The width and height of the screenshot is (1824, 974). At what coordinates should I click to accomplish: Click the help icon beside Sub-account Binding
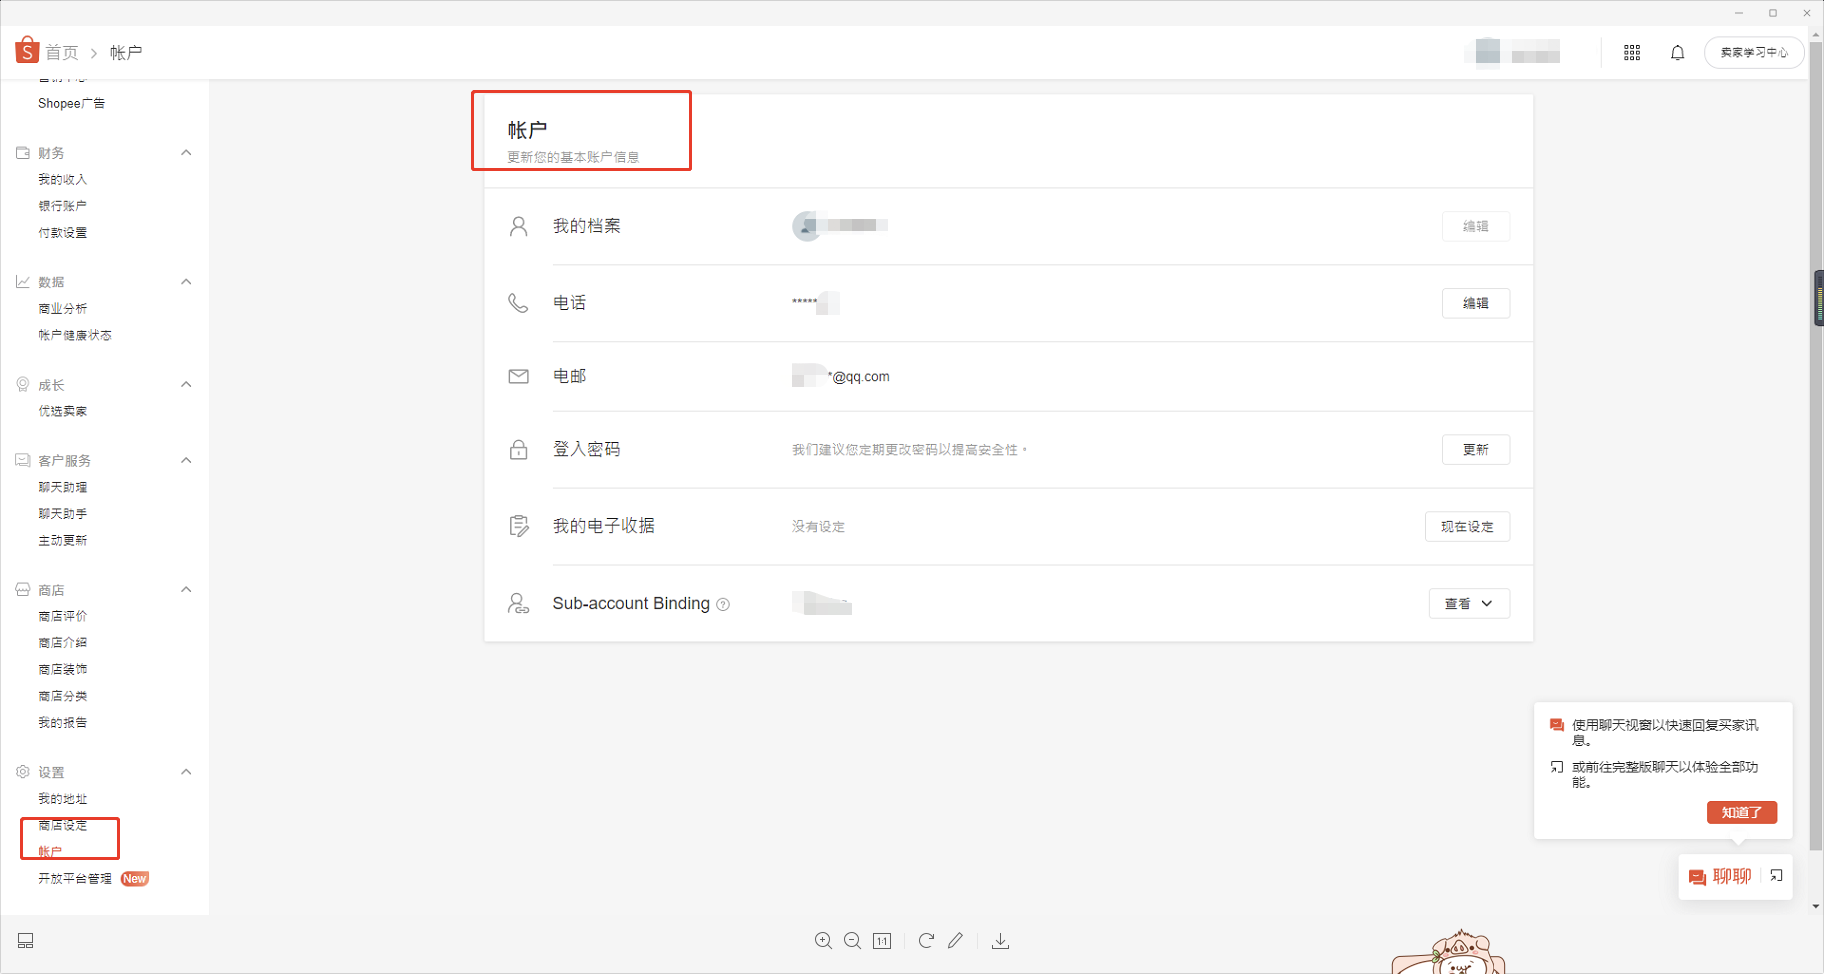(723, 605)
